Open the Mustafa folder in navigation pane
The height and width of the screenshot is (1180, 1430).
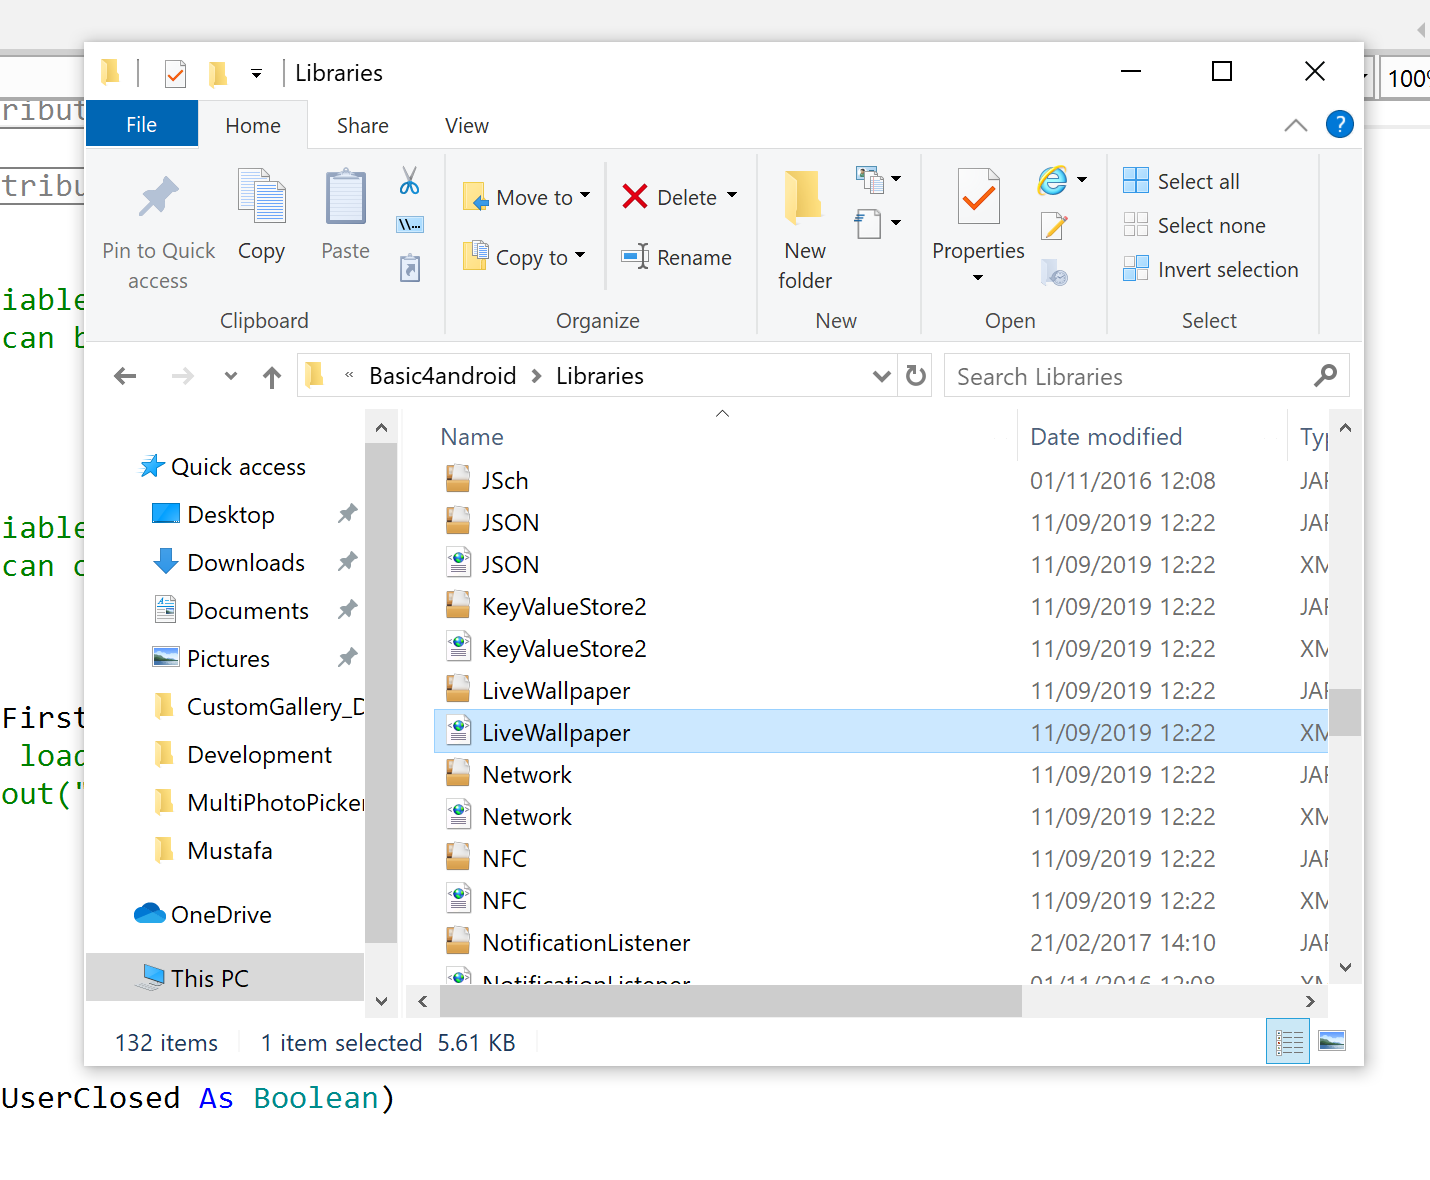(x=229, y=850)
